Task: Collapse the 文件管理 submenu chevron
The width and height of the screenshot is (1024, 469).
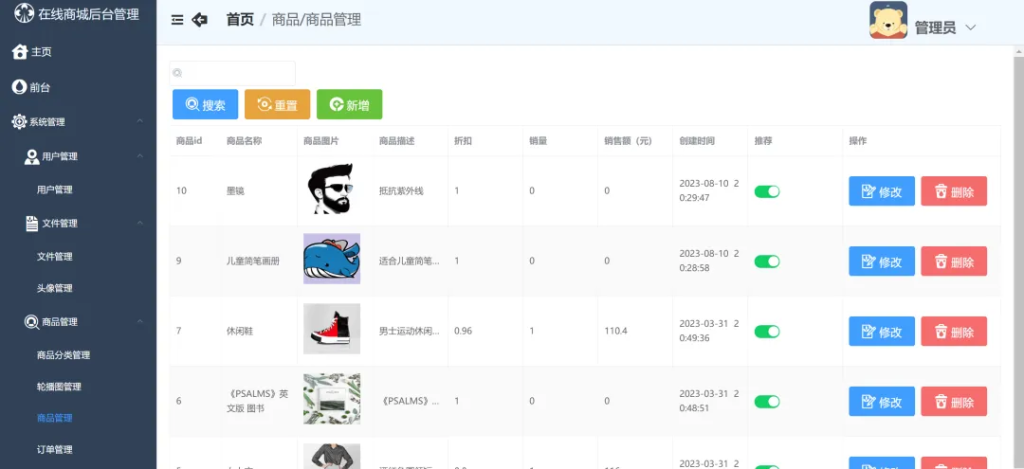Action: point(140,223)
